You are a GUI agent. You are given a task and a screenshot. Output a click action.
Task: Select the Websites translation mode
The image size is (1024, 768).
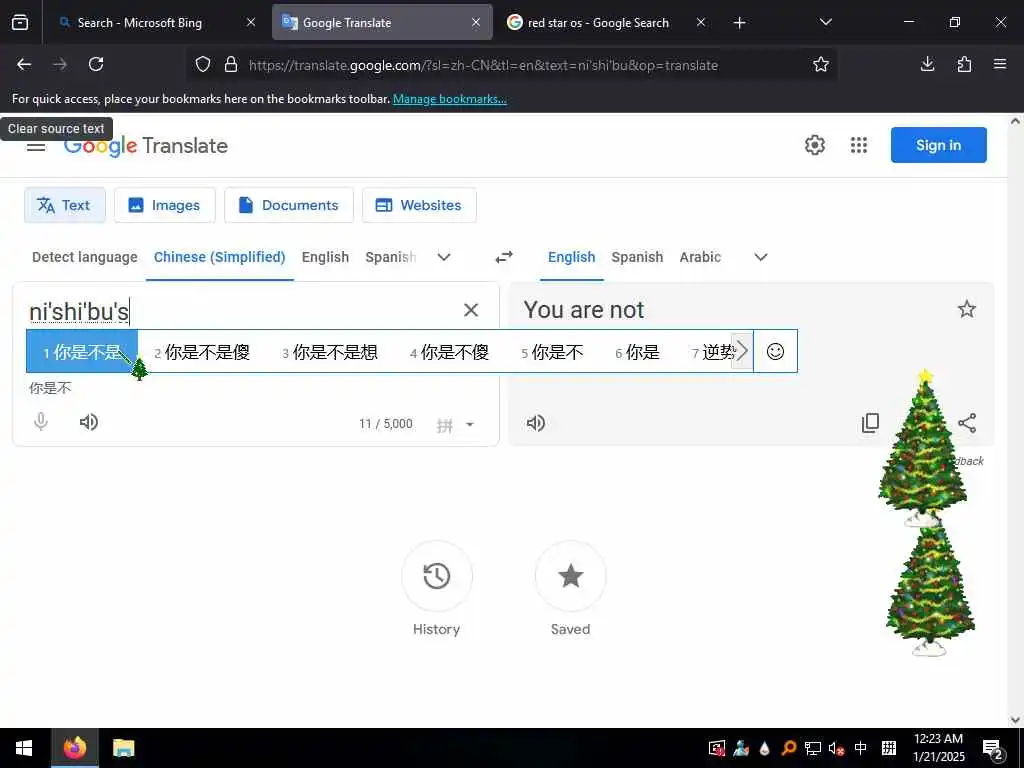[419, 205]
